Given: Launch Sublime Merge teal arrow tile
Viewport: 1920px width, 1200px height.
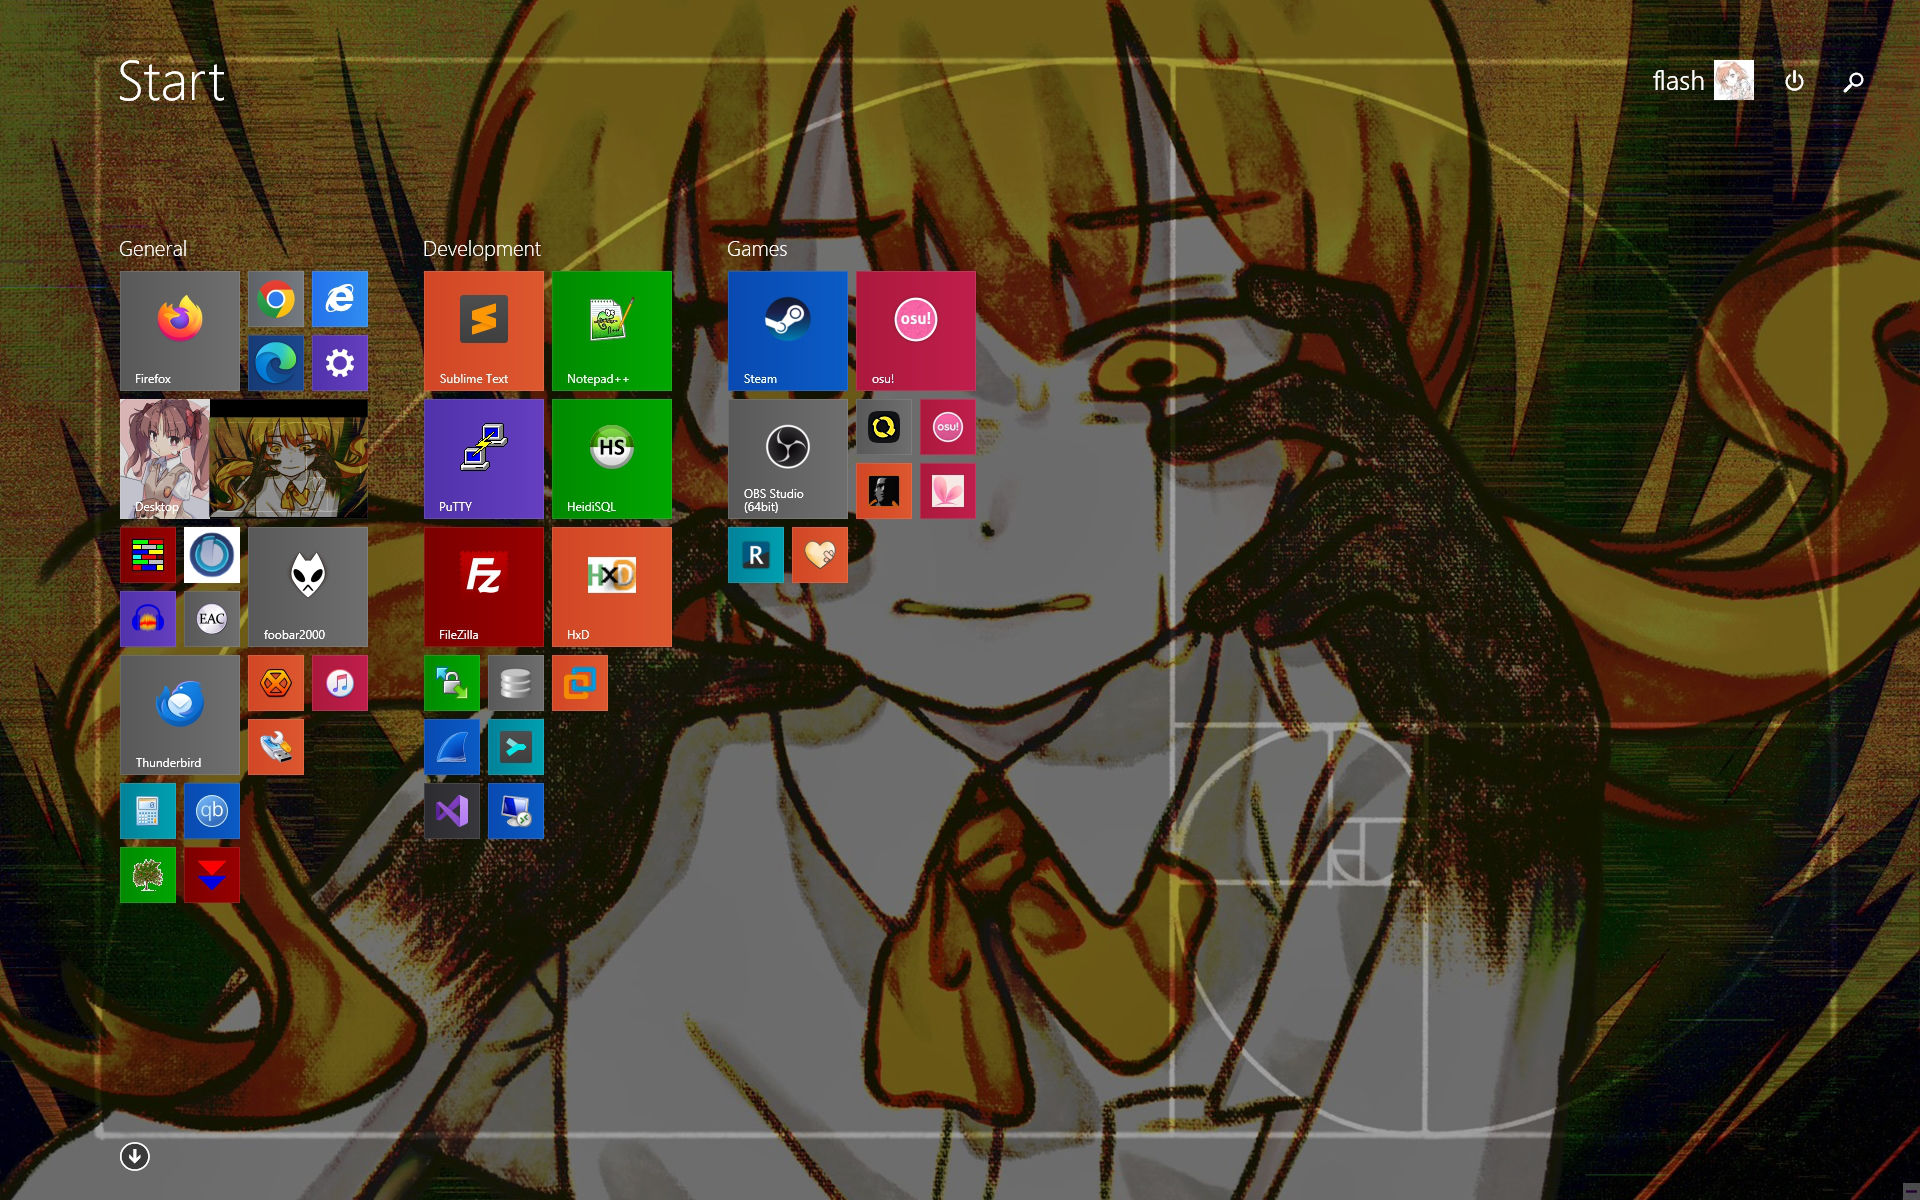Looking at the screenshot, I should pos(516,747).
